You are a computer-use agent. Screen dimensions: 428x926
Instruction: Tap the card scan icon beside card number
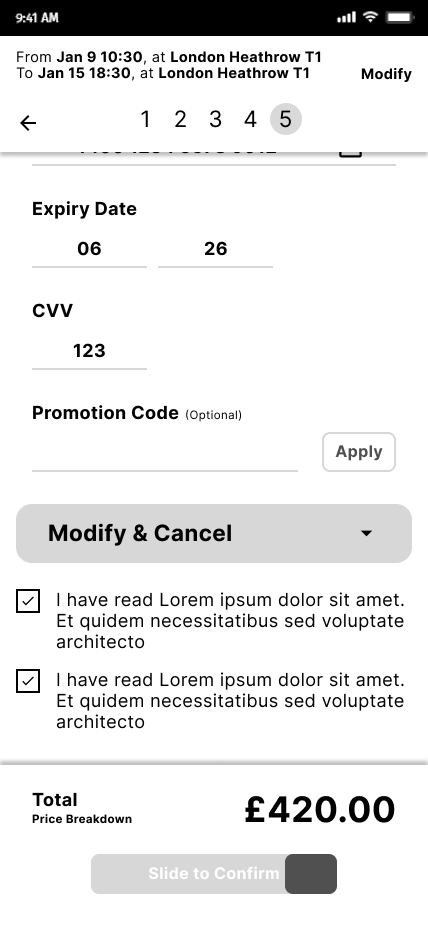350,153
